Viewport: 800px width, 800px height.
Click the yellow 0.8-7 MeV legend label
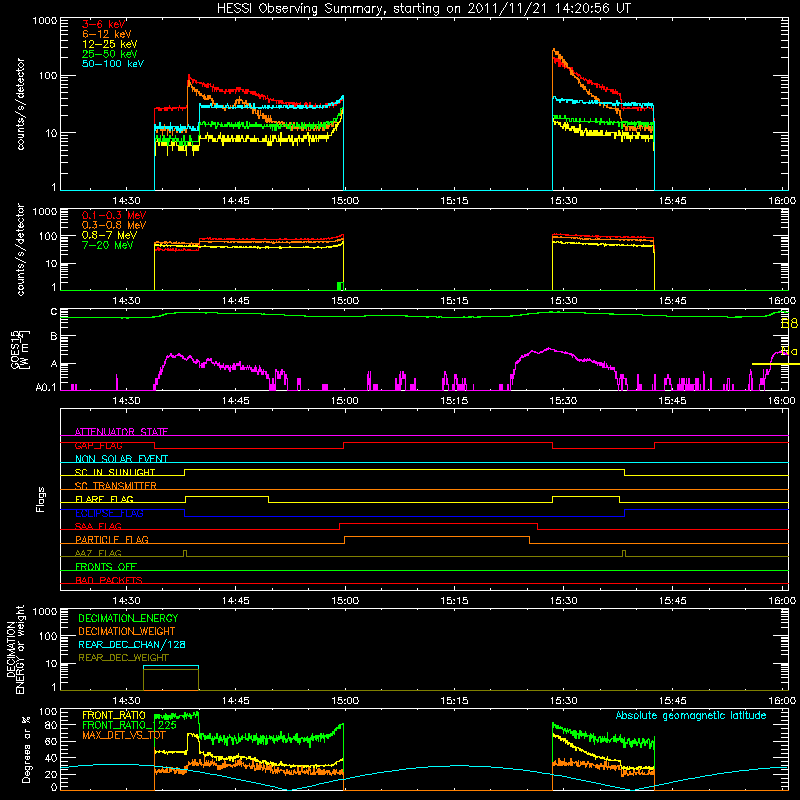tap(109, 235)
